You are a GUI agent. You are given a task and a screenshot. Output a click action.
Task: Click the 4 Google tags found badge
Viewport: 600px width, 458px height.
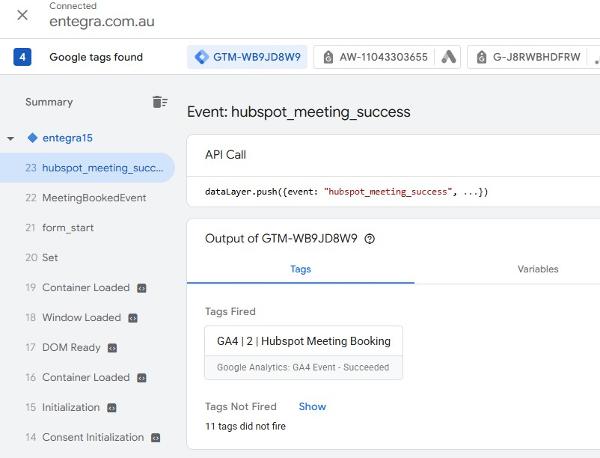(x=22, y=57)
